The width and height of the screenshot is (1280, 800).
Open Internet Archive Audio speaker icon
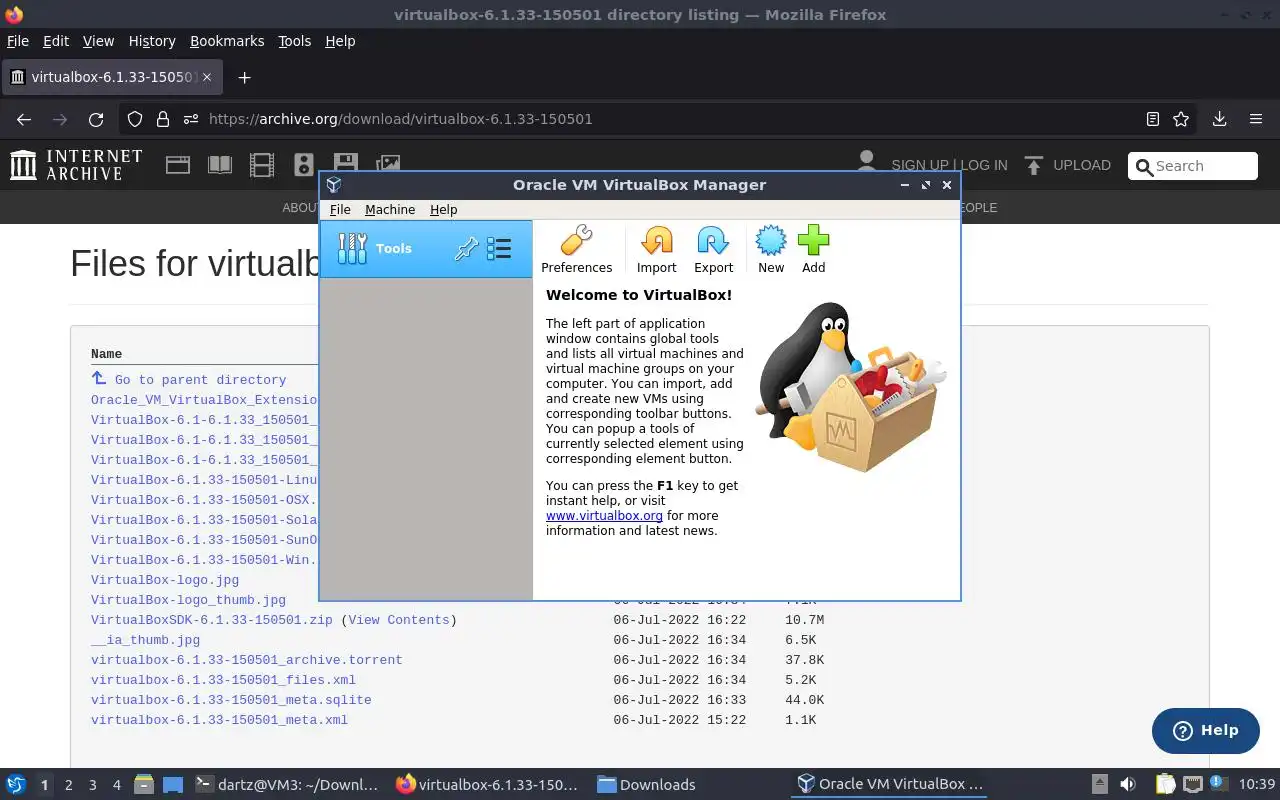coord(304,165)
